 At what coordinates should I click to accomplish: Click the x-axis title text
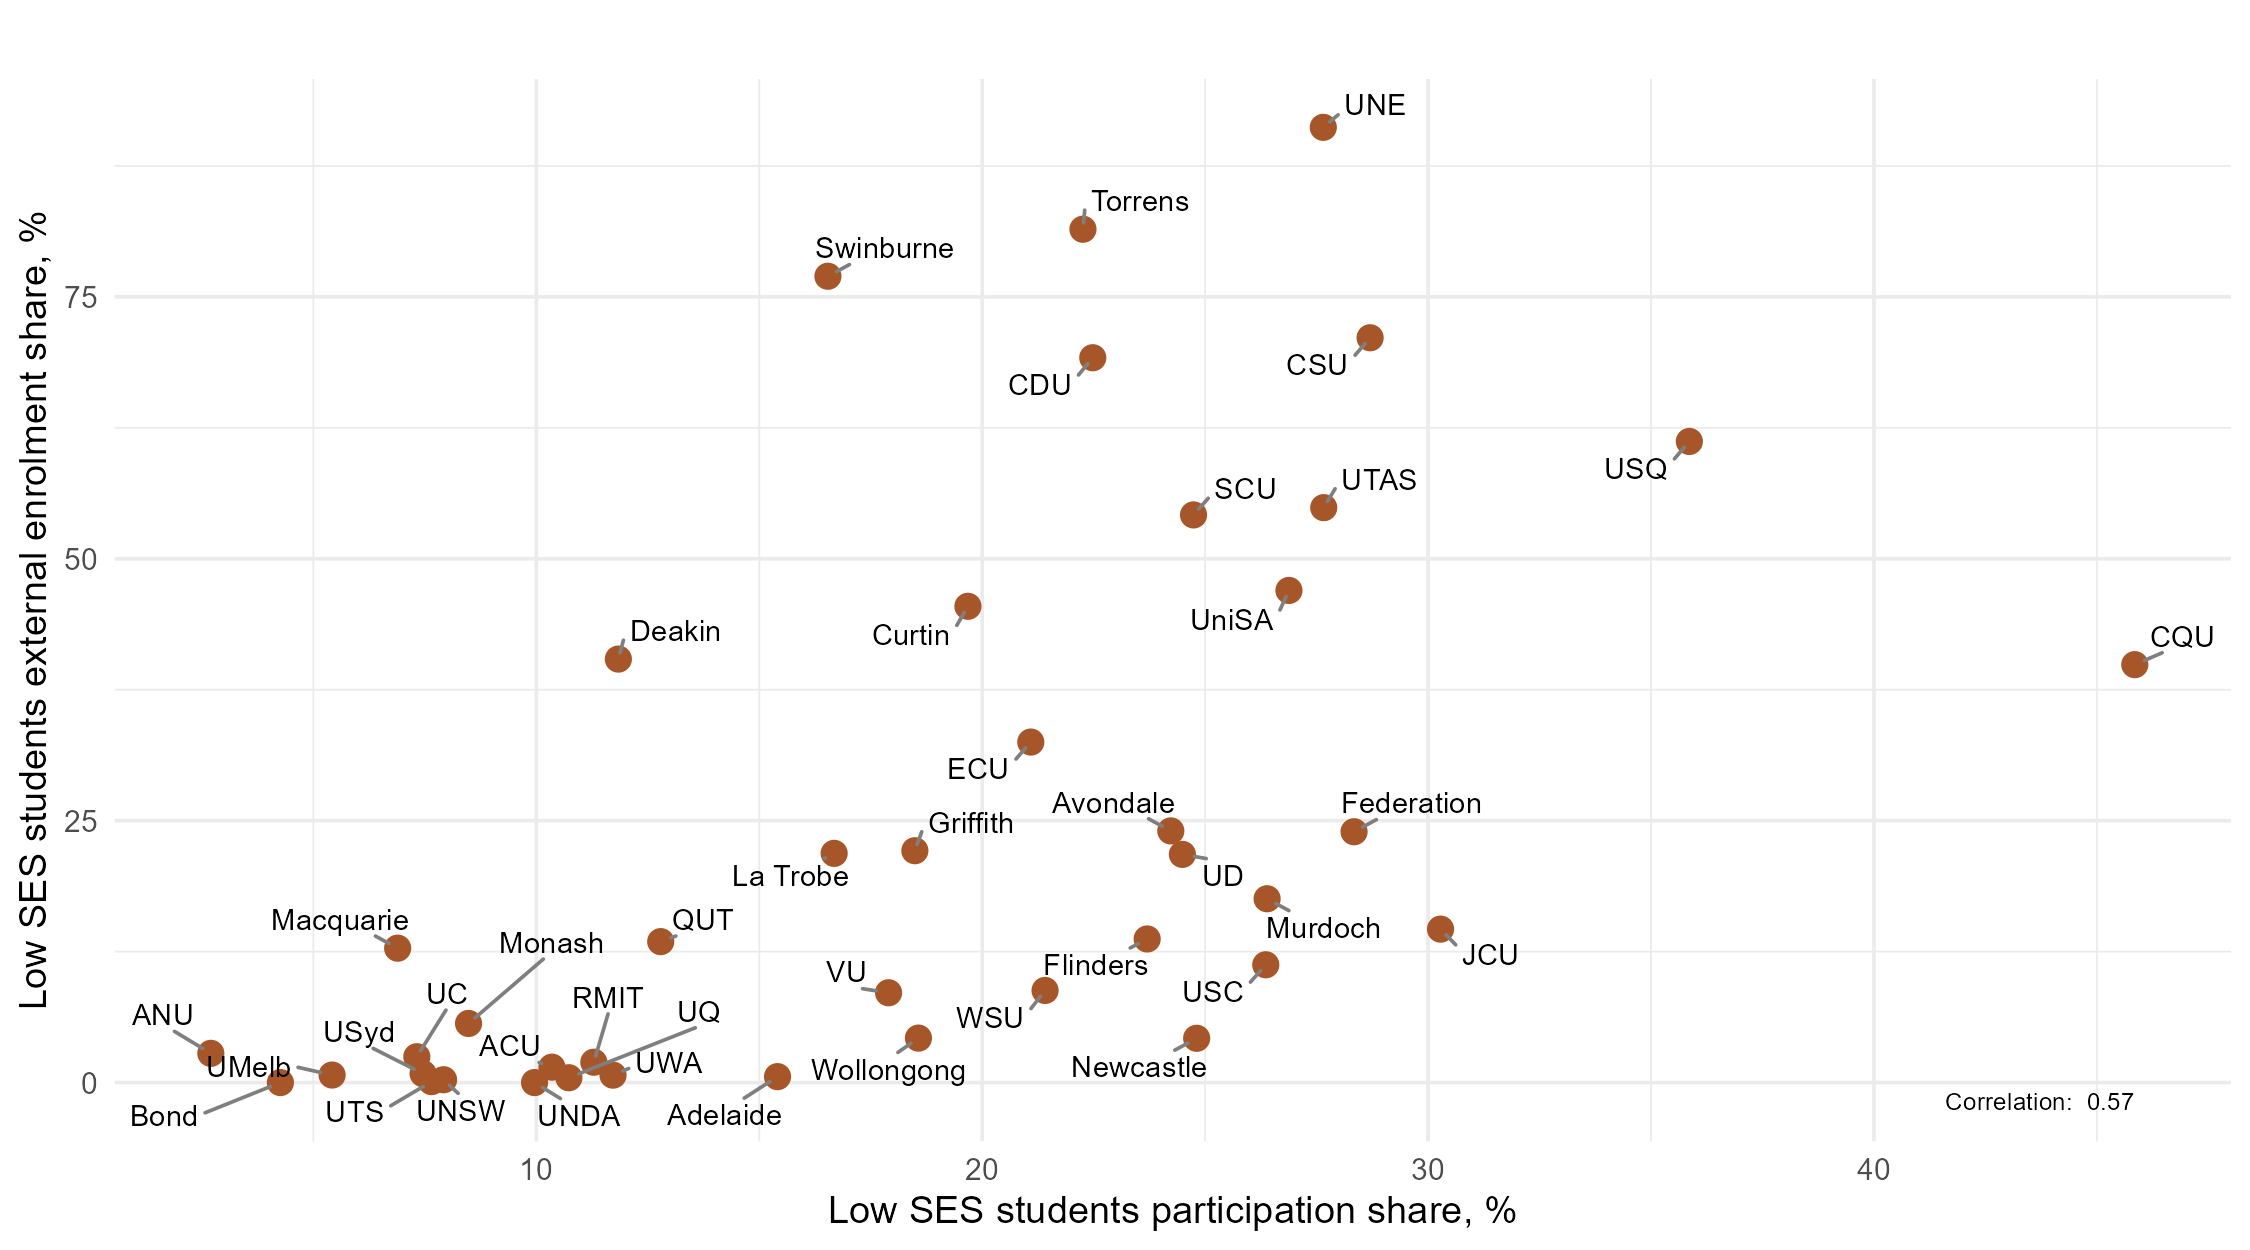pyautogui.click(x=1172, y=1211)
